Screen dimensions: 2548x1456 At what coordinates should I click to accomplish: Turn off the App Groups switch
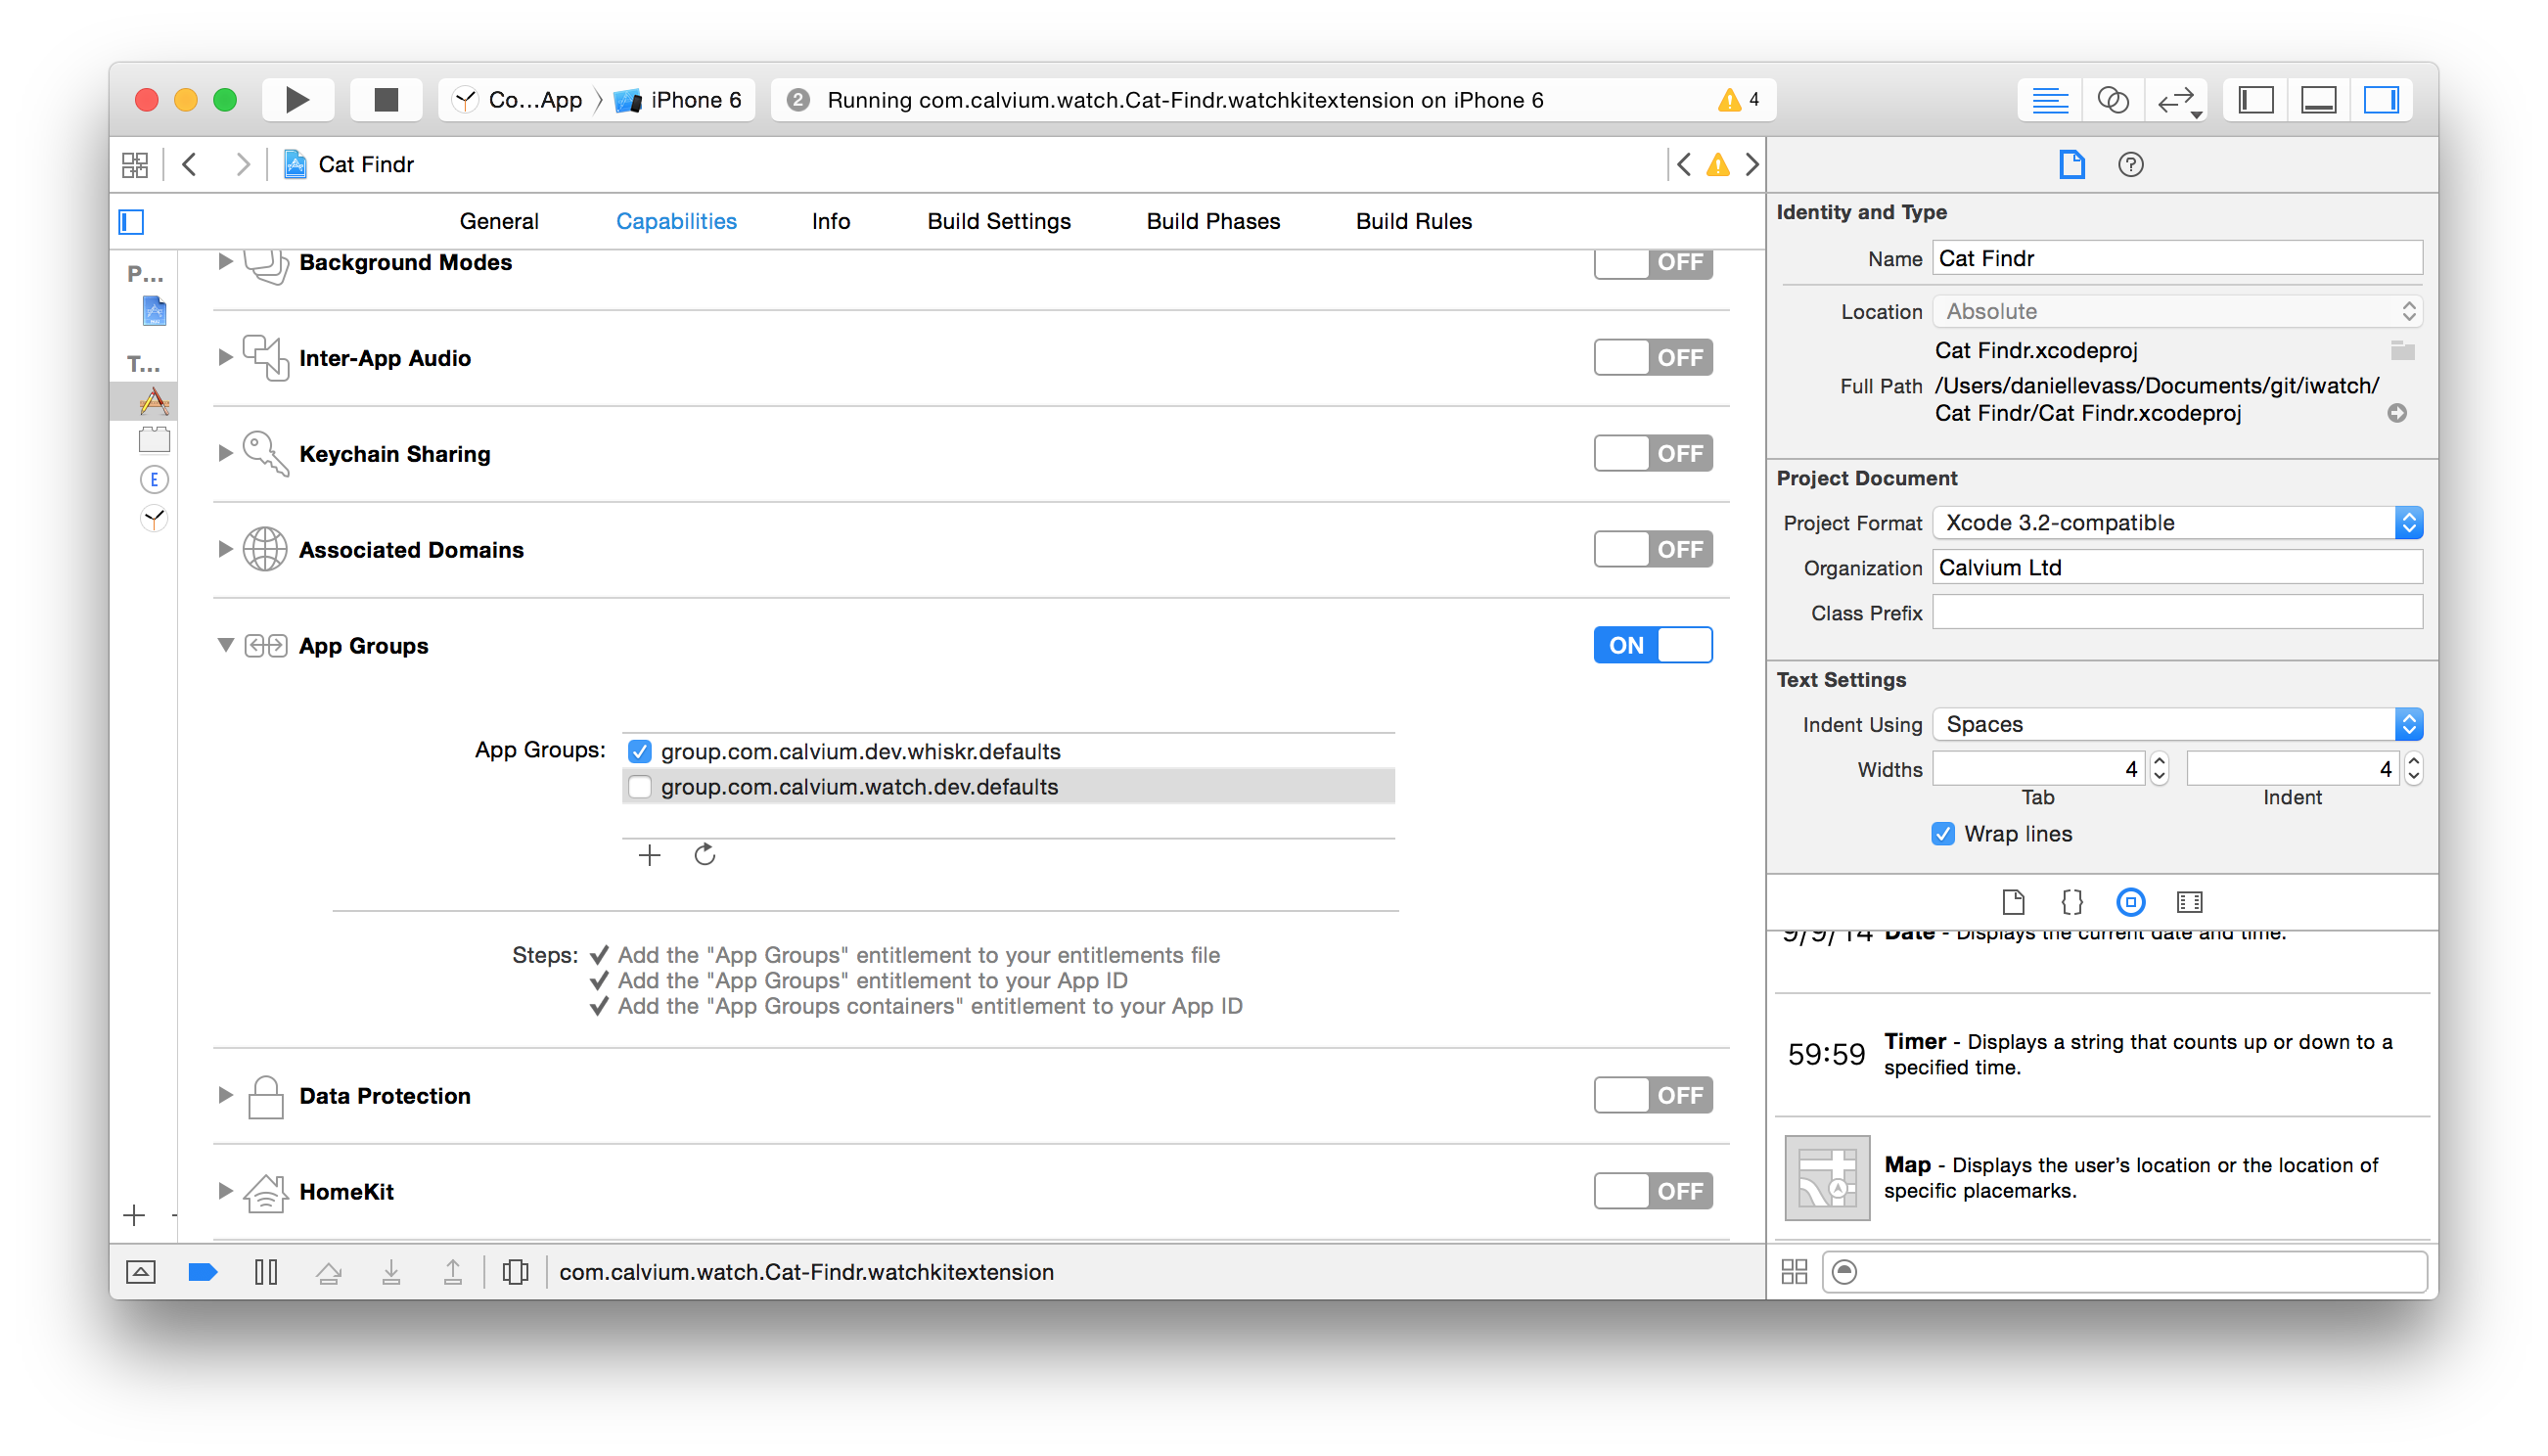[1652, 645]
